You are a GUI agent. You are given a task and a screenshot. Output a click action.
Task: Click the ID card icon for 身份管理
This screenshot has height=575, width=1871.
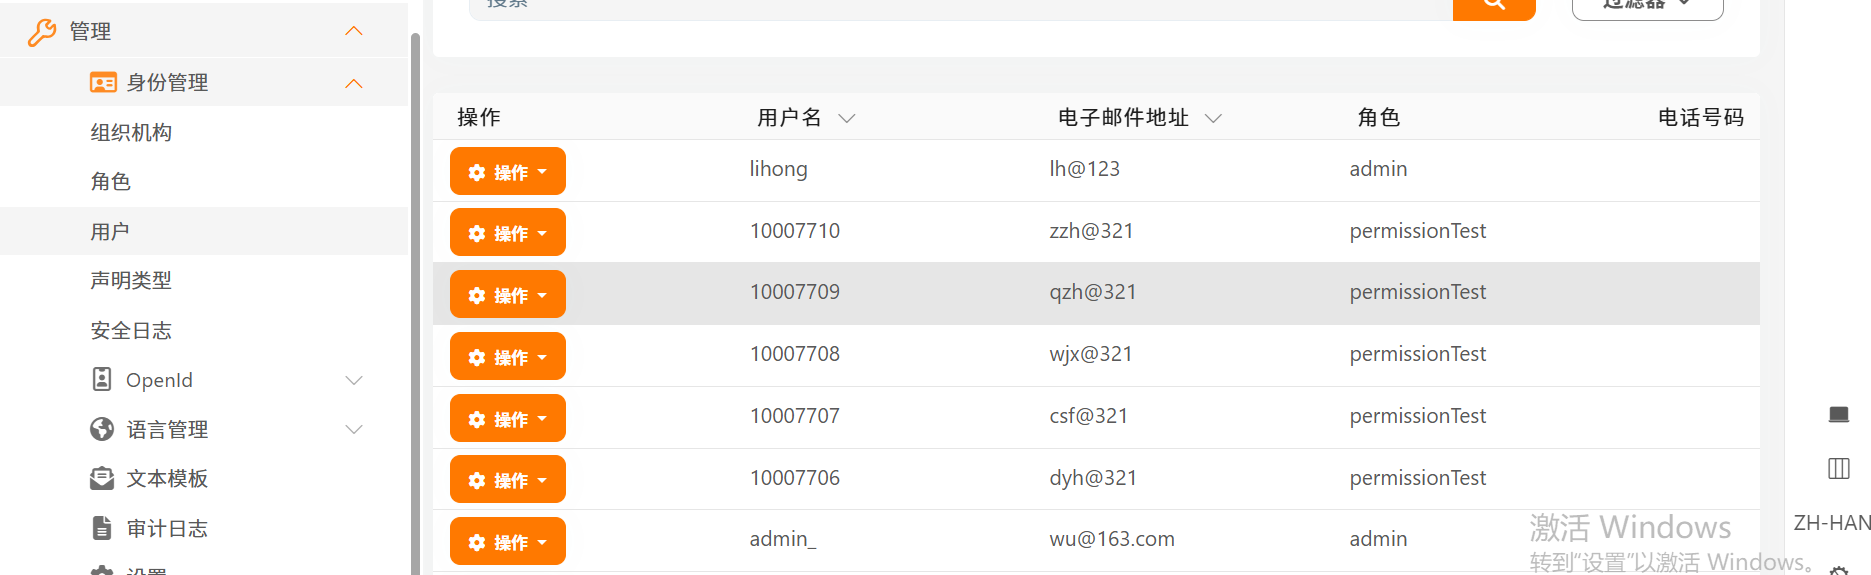(103, 83)
